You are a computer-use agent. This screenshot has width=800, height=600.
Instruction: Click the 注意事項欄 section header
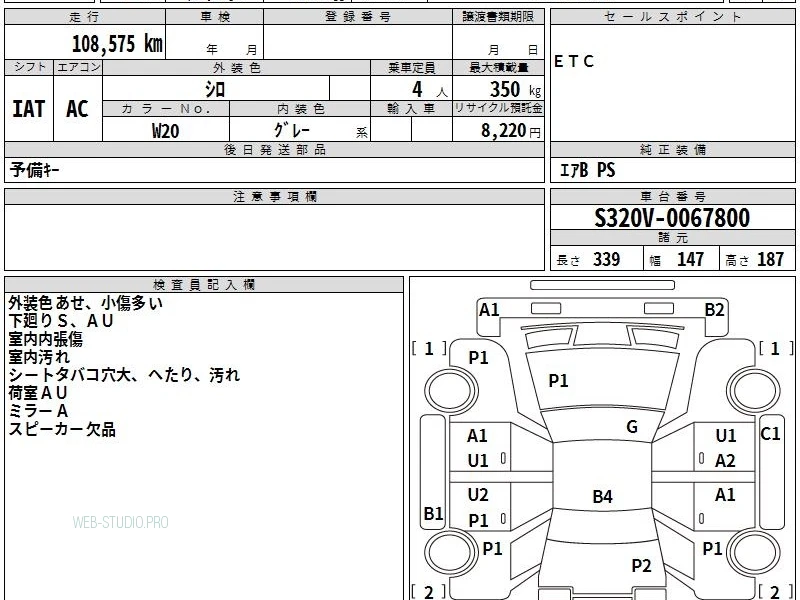point(274,196)
